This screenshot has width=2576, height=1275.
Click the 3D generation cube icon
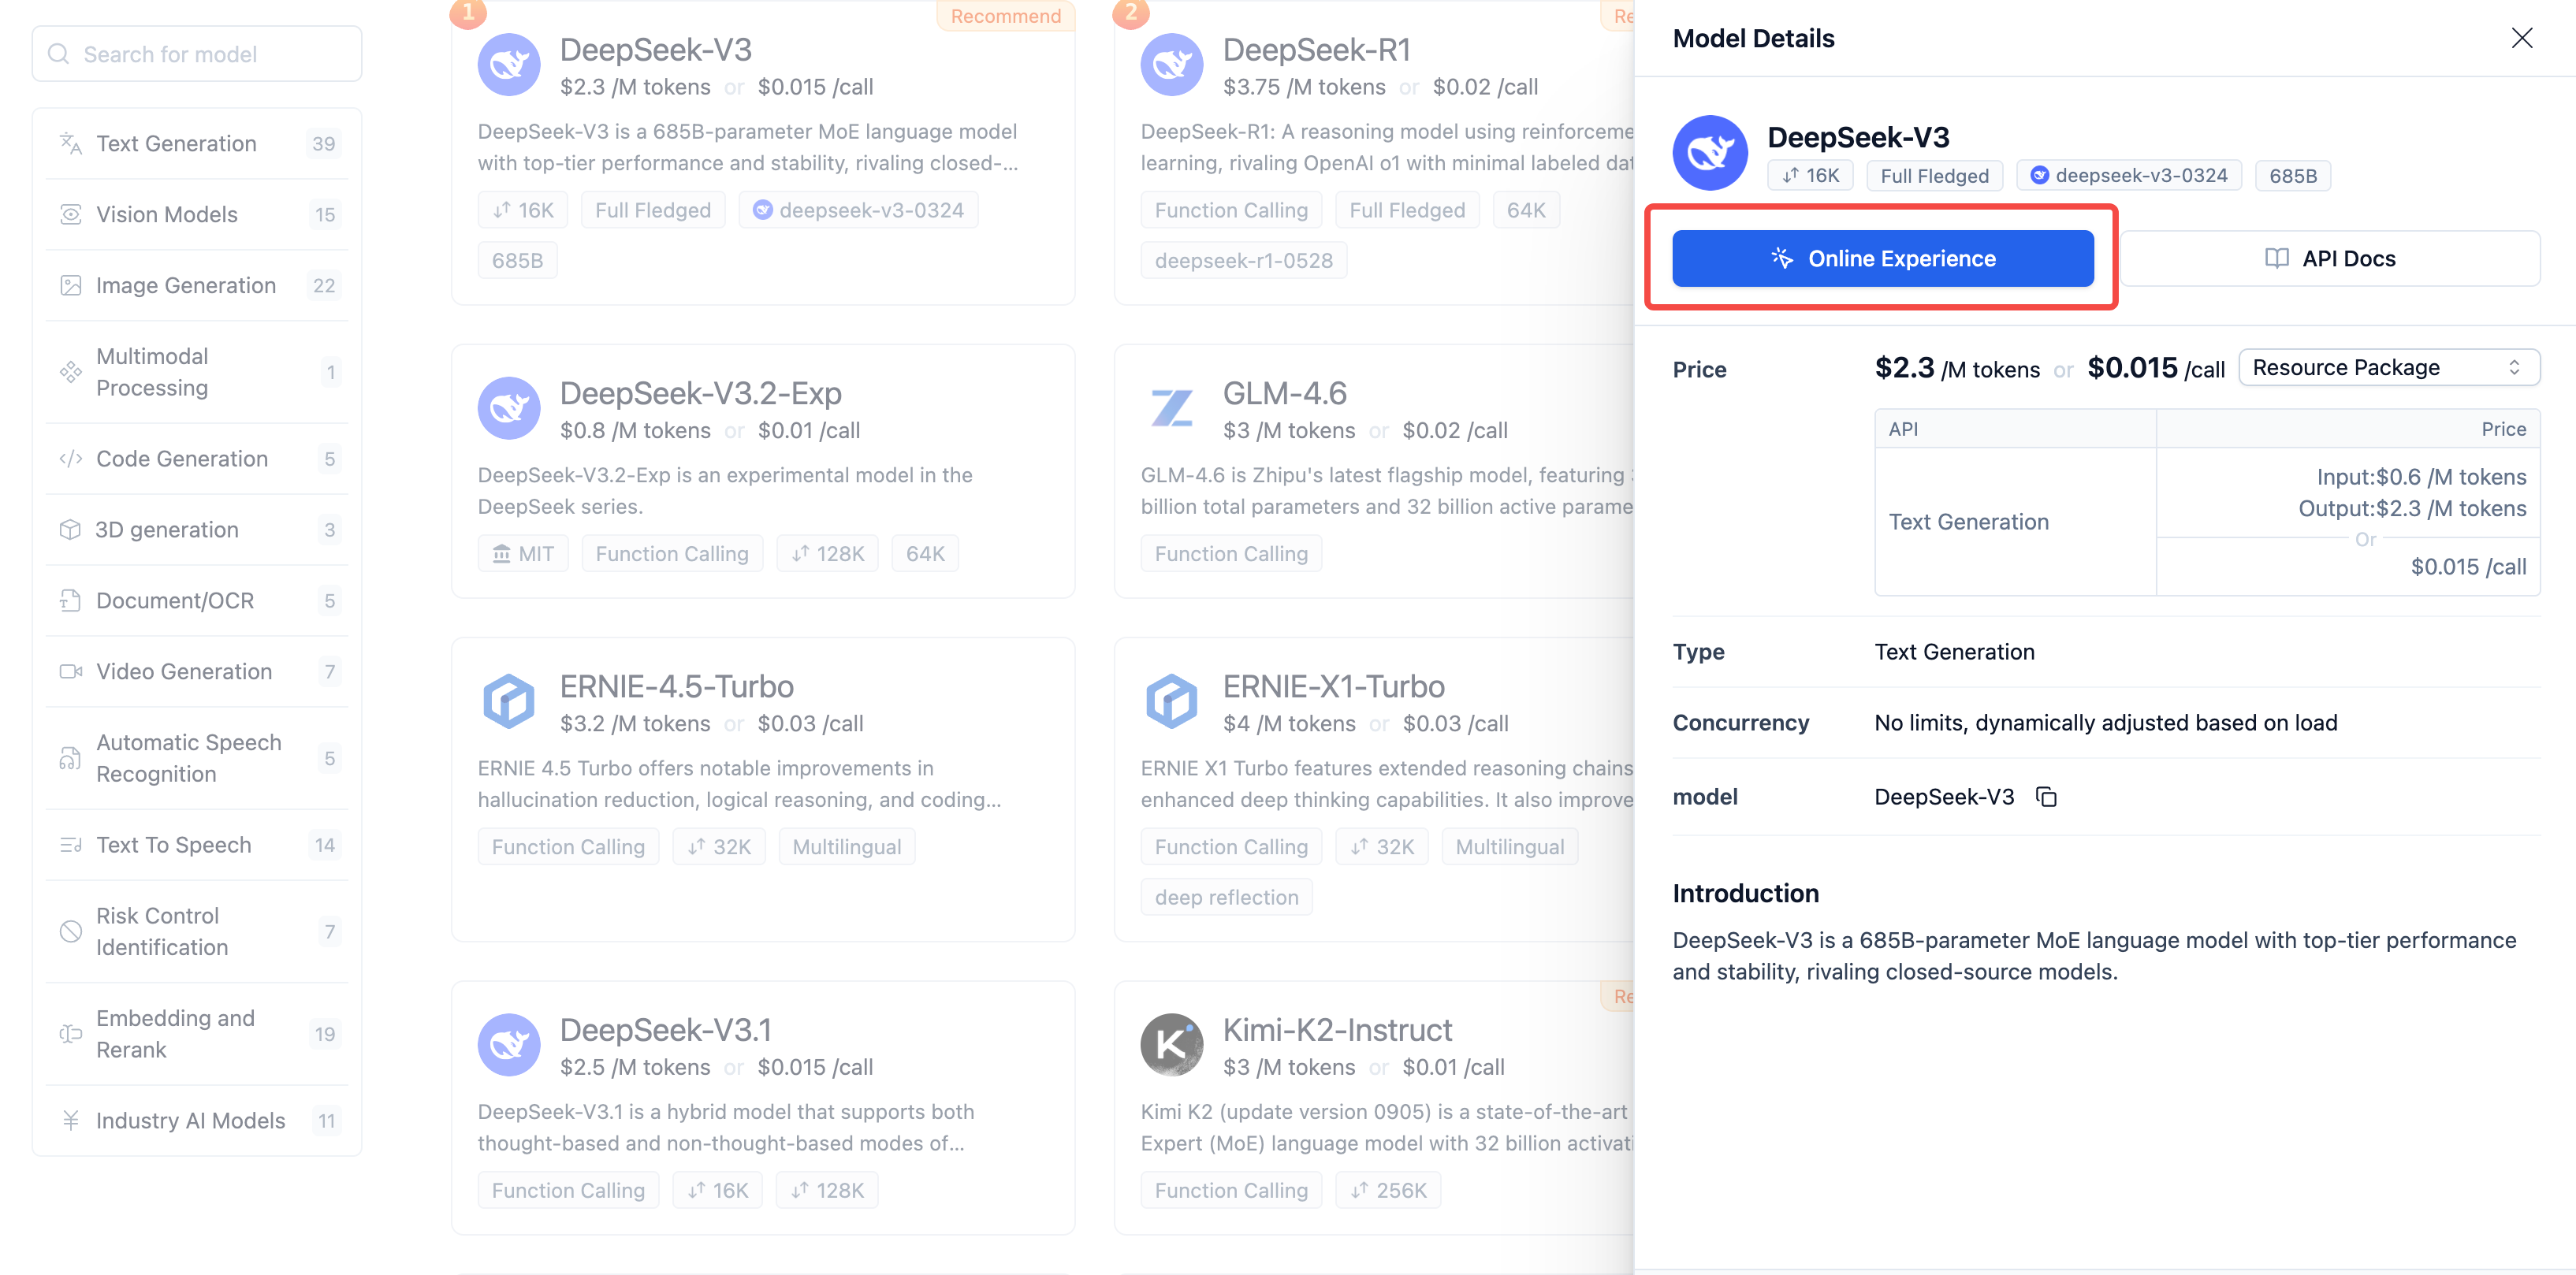(x=70, y=530)
